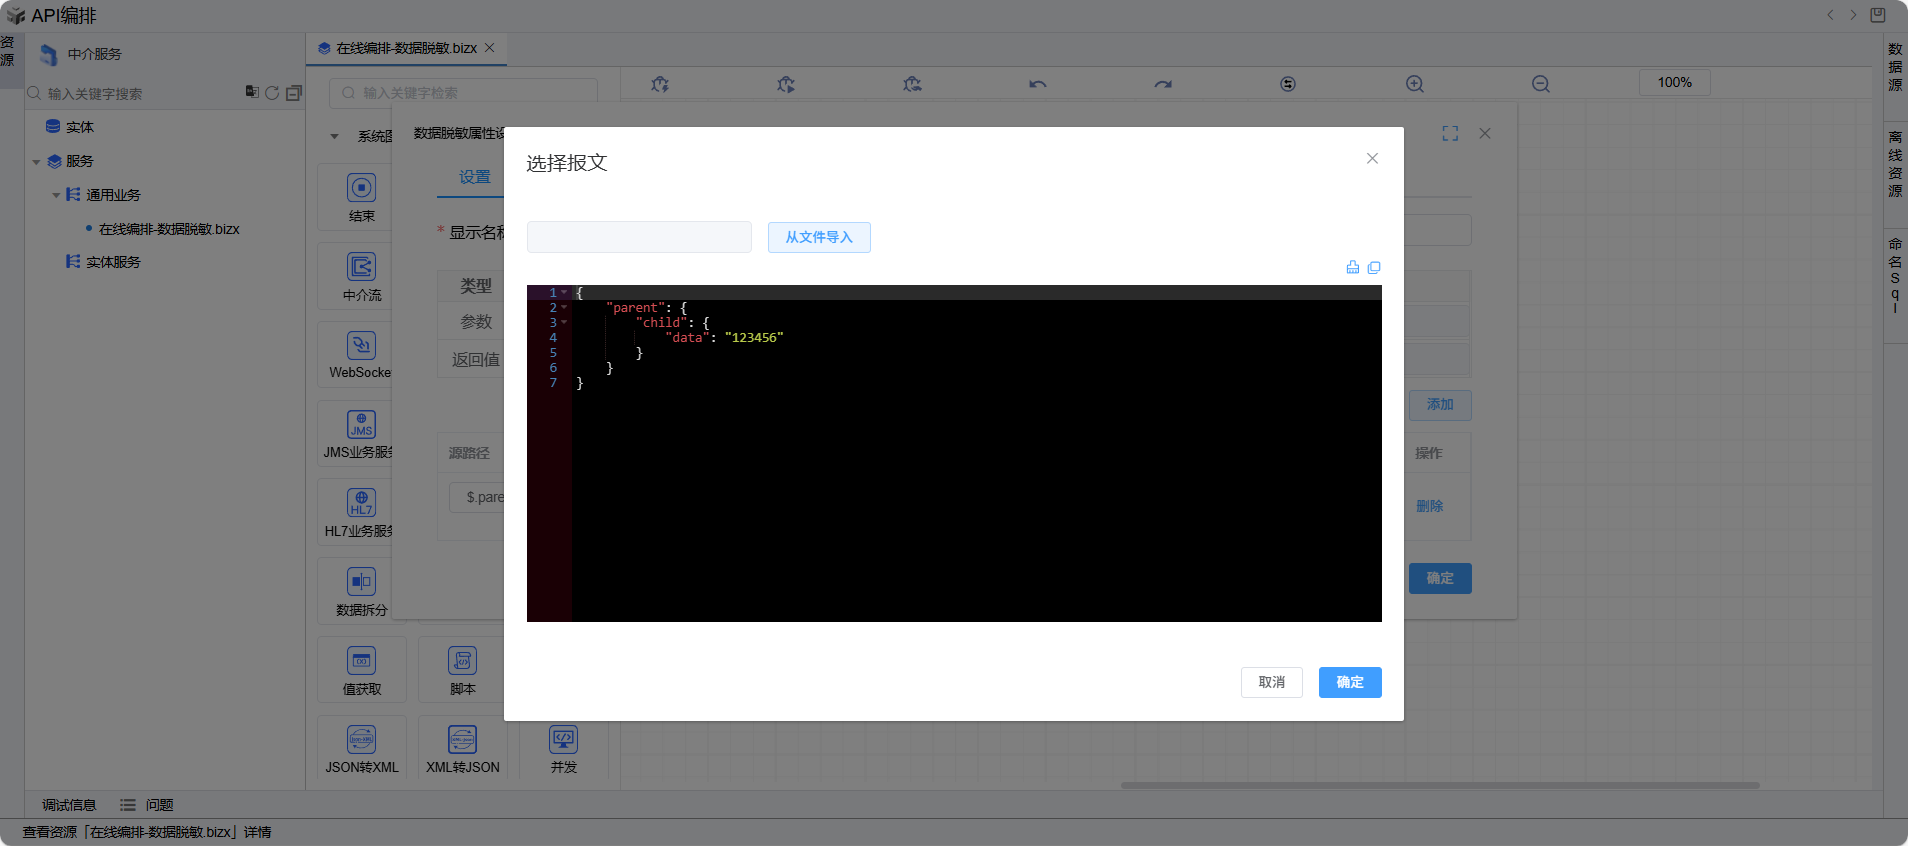Open the 实体服务 tree item

(112, 262)
